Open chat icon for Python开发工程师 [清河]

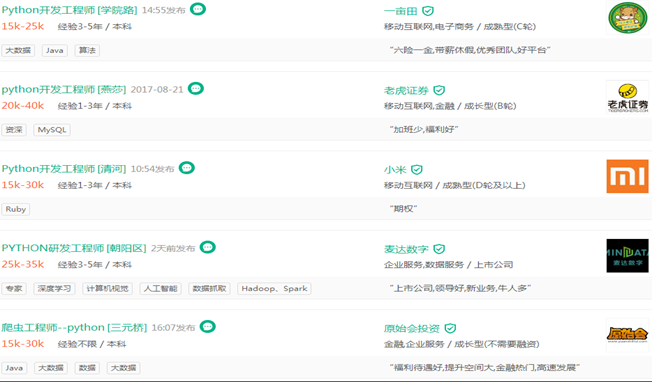[187, 168]
